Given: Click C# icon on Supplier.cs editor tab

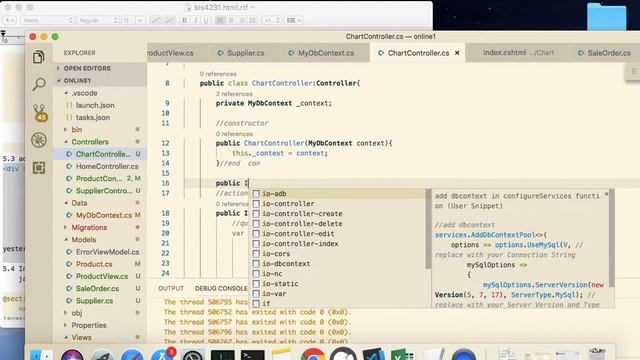Looking at the screenshot, I should (220, 53).
